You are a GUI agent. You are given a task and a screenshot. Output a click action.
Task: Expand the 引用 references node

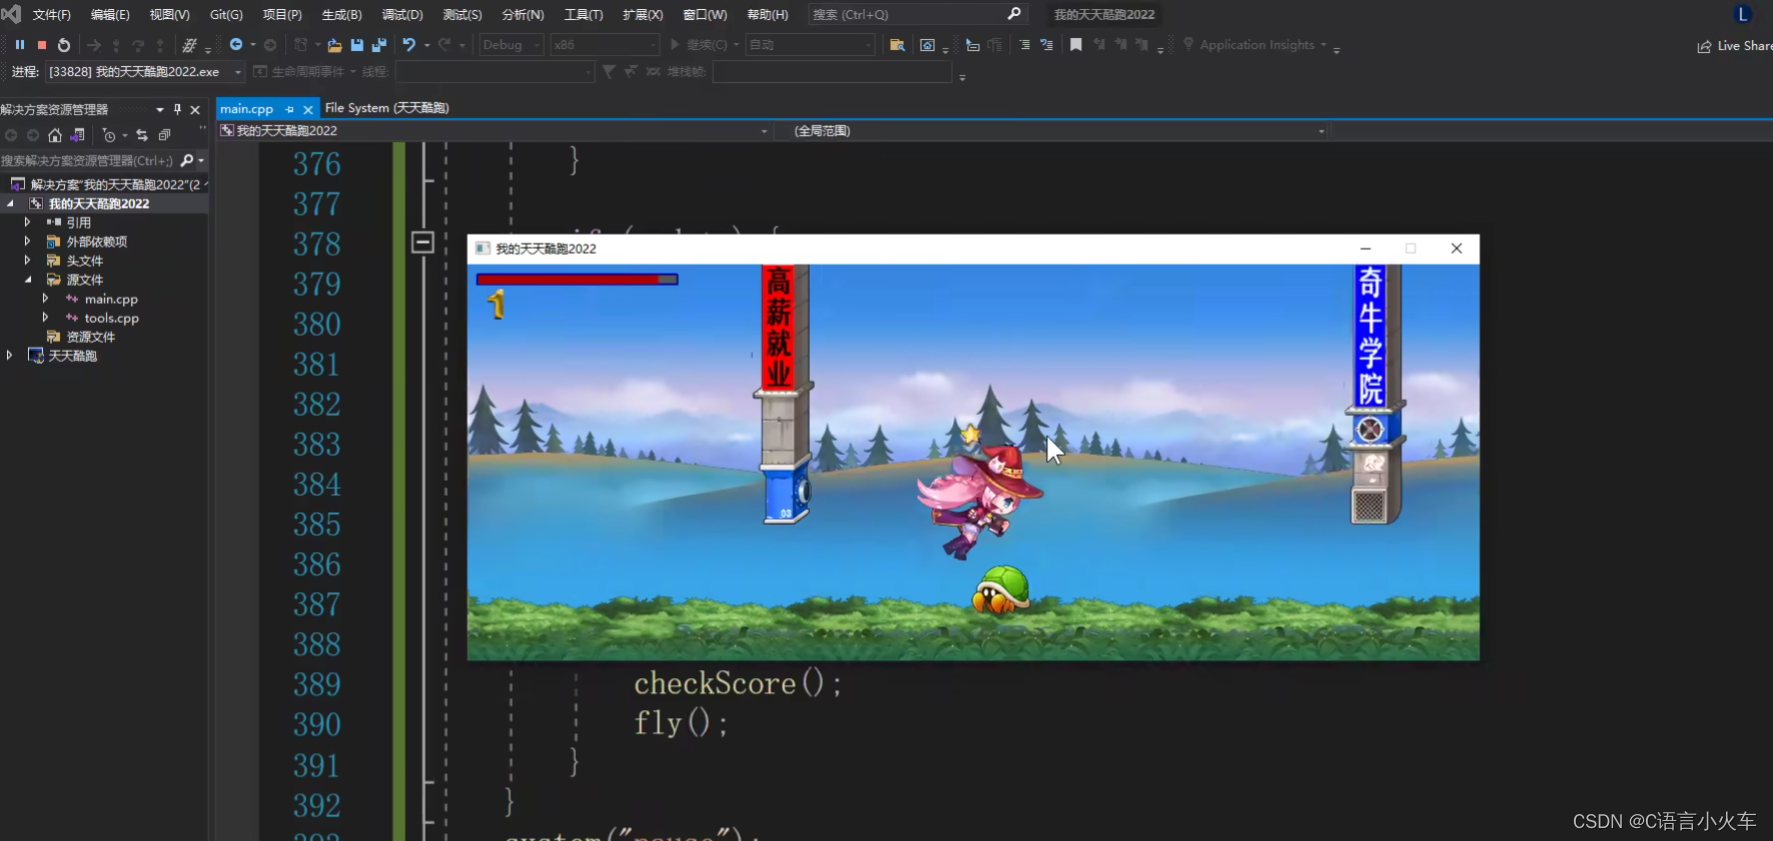coord(27,222)
